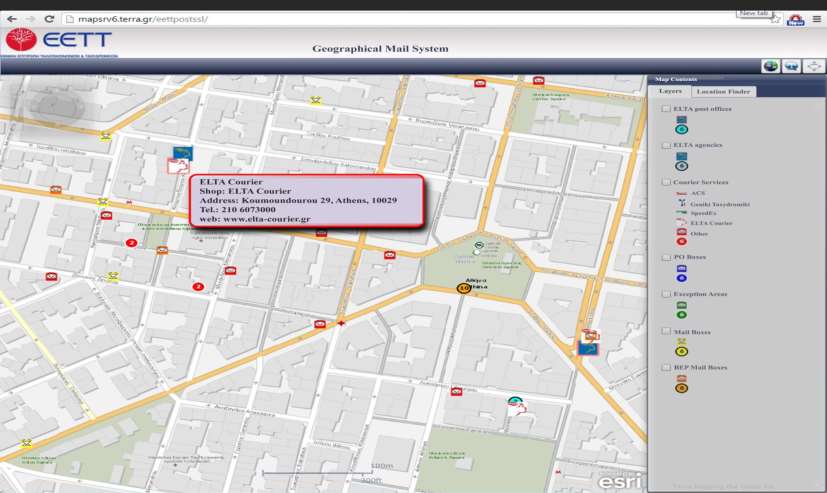Click the yellow mailbox icon under Mail Boxes
Image resolution: width=827 pixels, height=493 pixels.
pyautogui.click(x=681, y=342)
